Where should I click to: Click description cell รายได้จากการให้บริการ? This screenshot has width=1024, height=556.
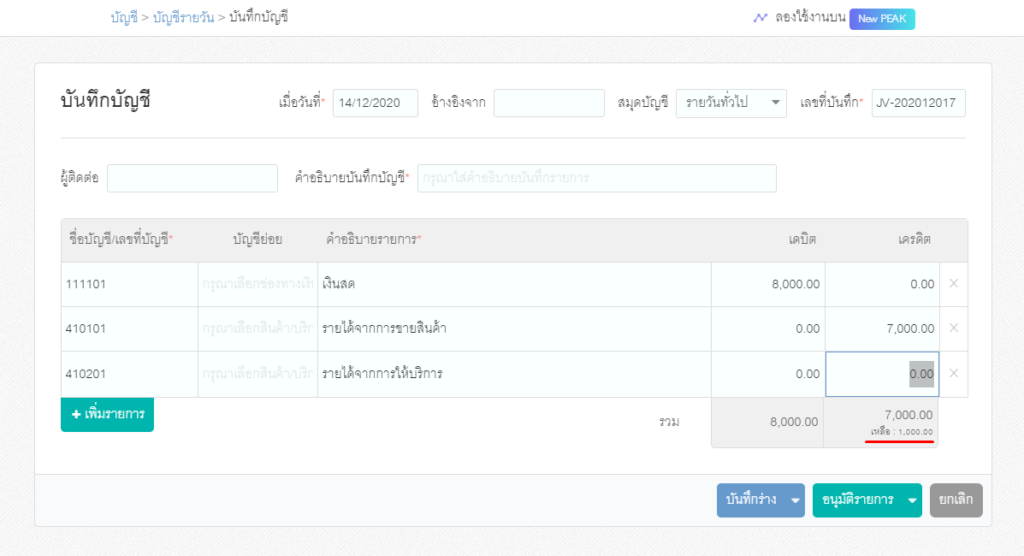click(x=514, y=374)
